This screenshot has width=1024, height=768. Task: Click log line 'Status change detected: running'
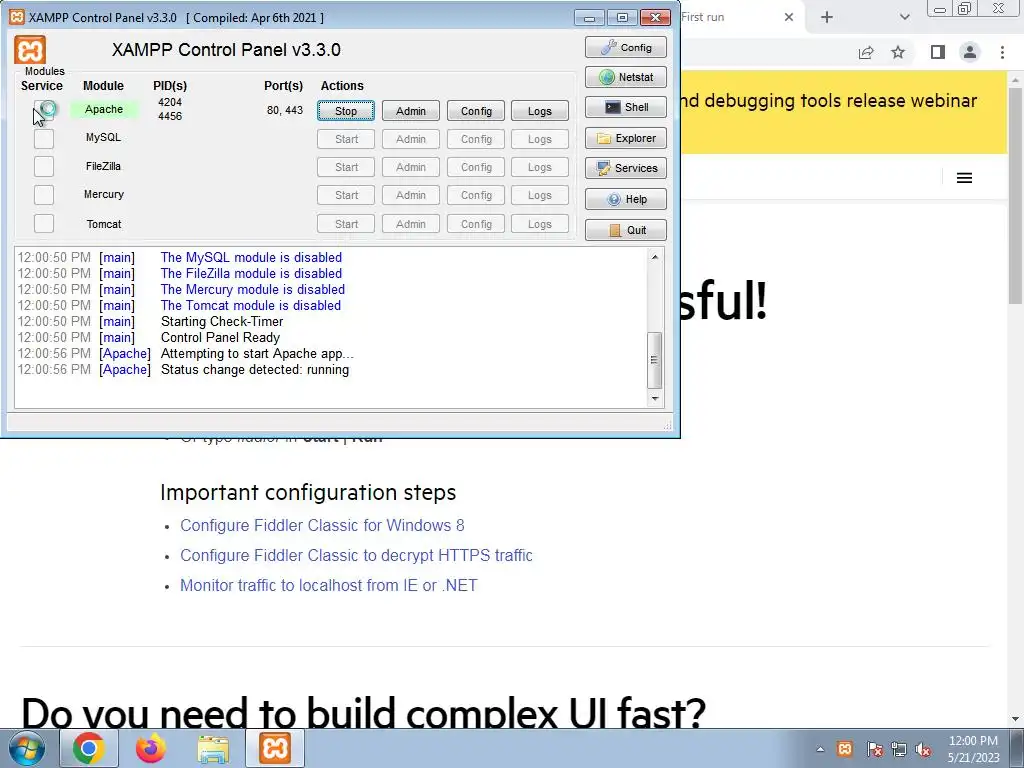[x=255, y=370]
